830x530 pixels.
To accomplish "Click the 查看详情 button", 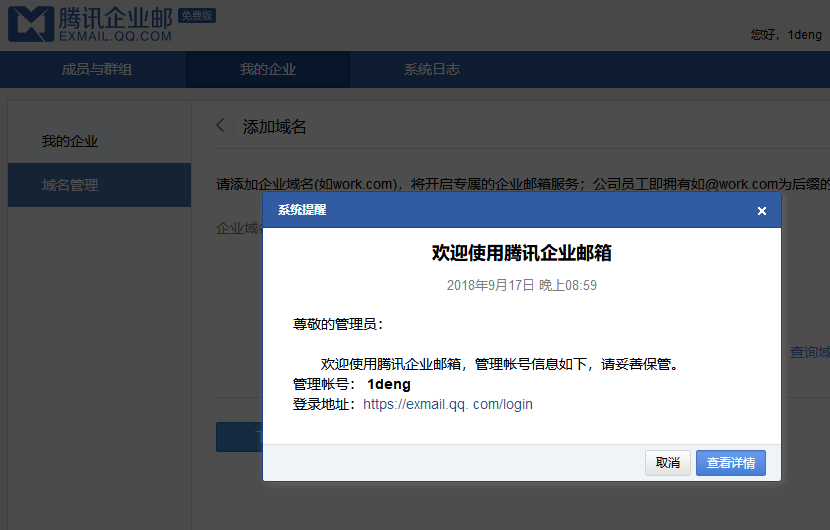I will [730, 463].
